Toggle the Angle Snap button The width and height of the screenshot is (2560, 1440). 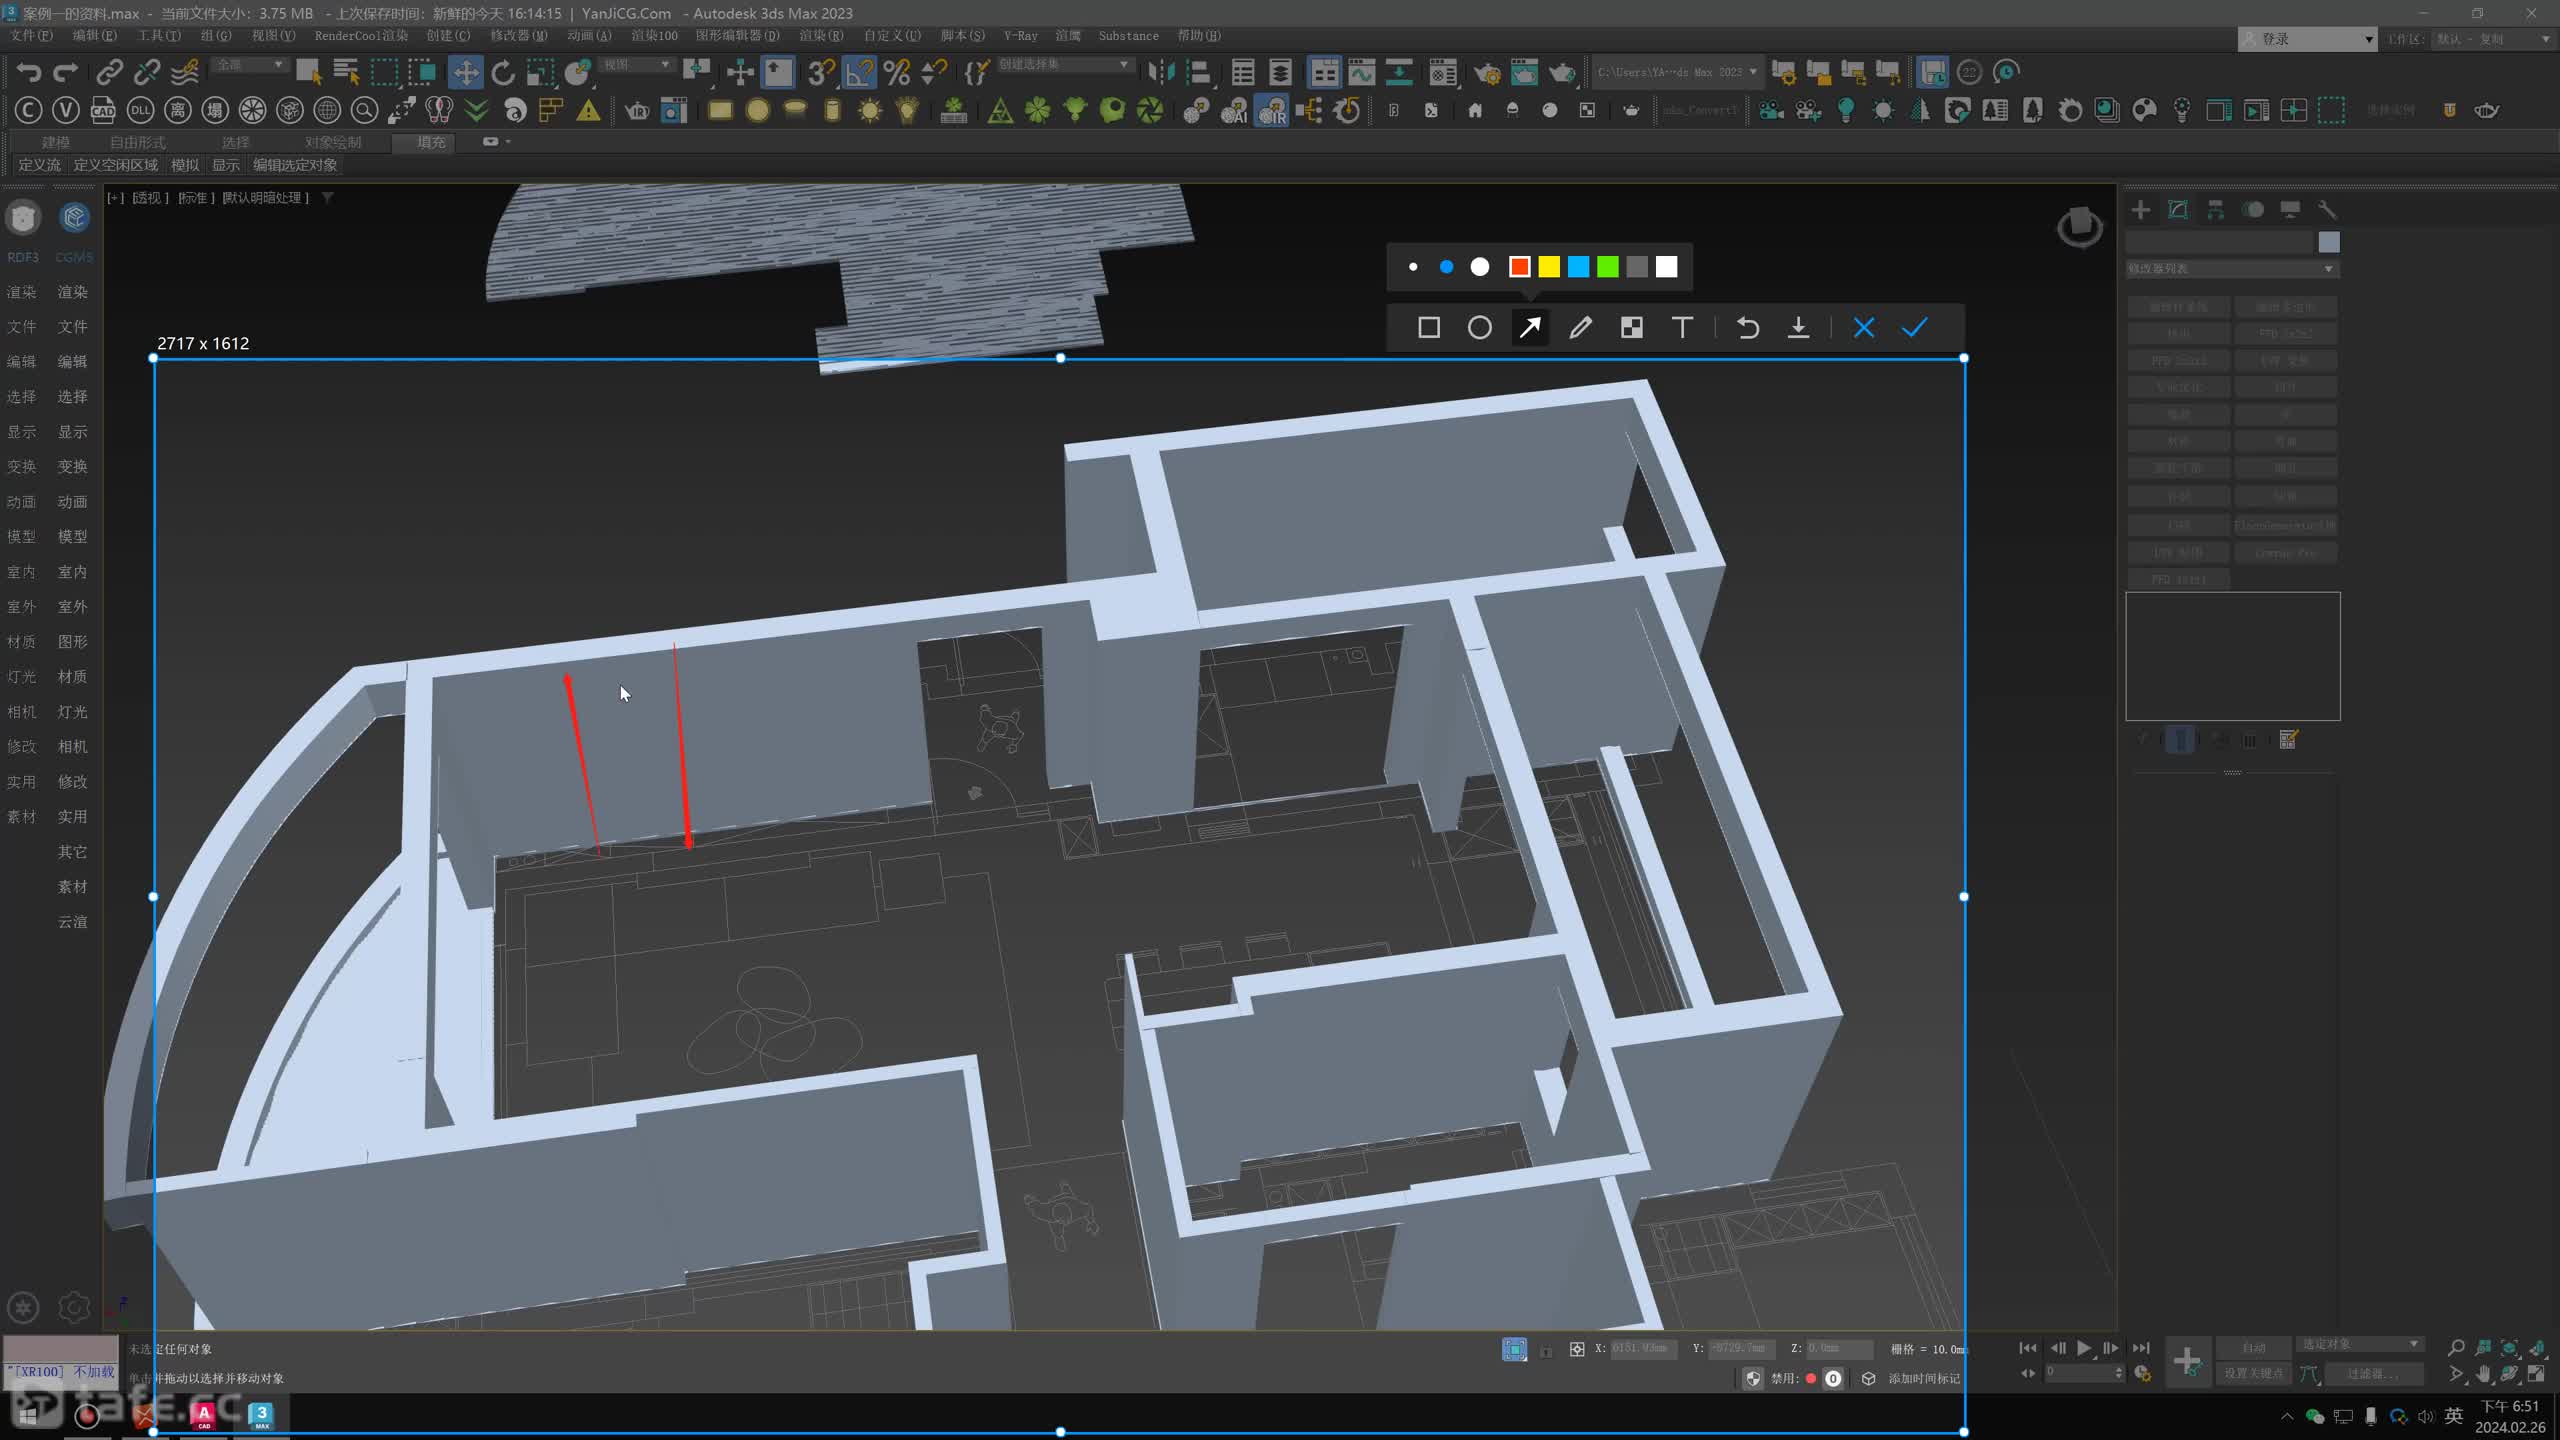[859, 72]
